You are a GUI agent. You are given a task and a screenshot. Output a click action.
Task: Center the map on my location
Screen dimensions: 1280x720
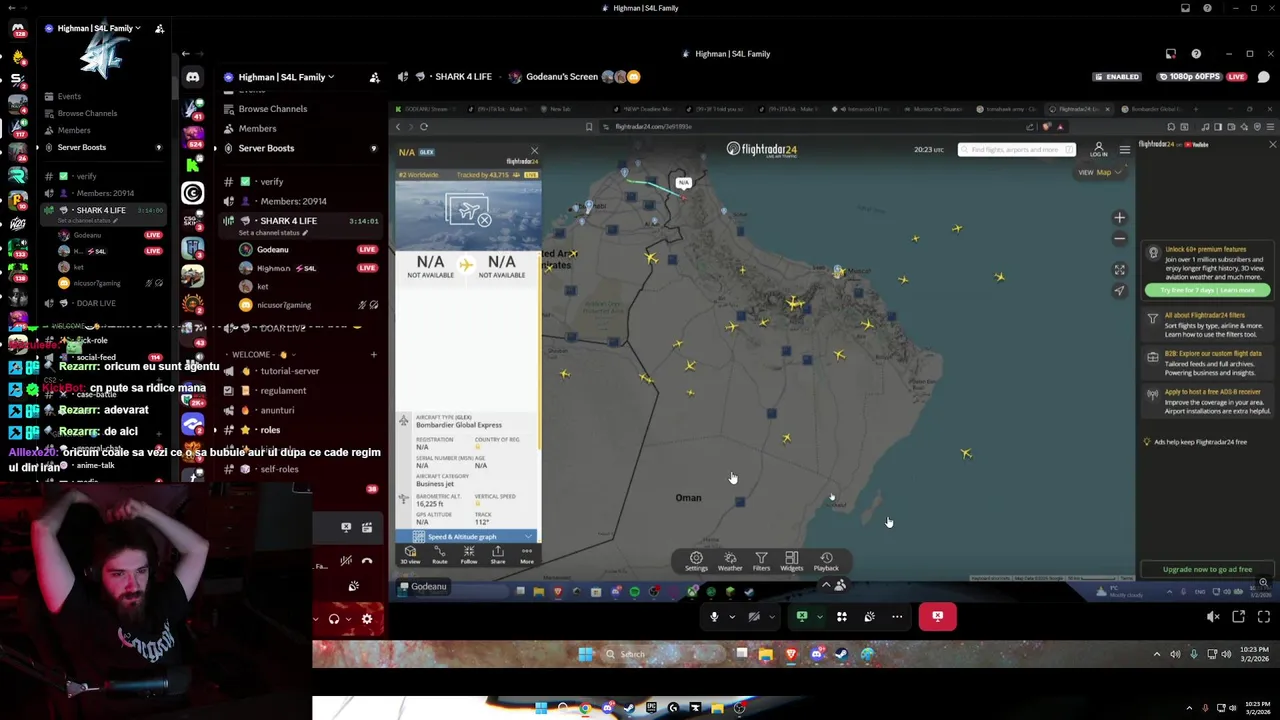(x=1120, y=291)
